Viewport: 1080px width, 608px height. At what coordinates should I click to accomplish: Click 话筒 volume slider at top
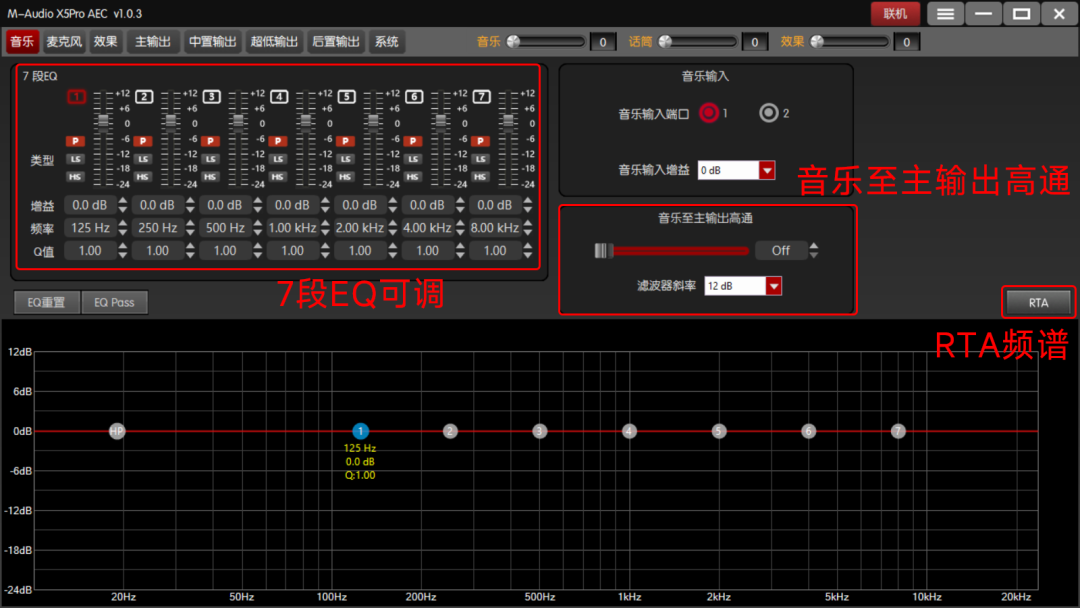click(x=698, y=42)
